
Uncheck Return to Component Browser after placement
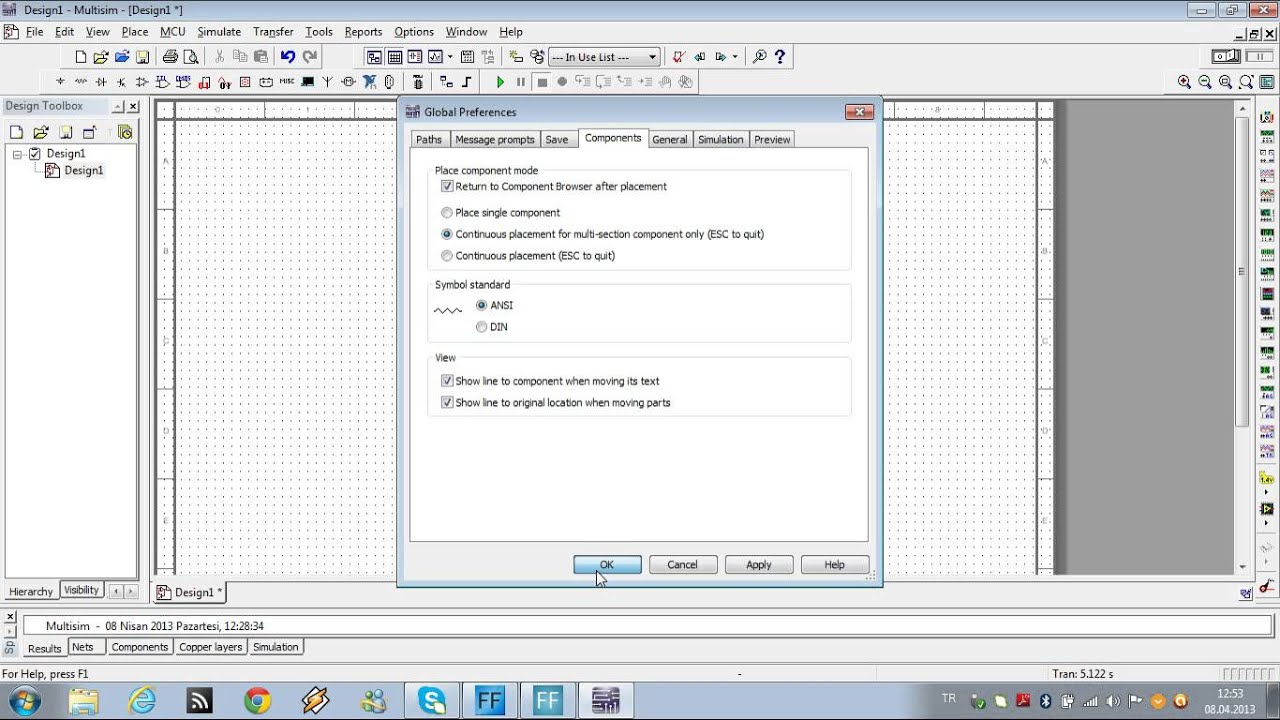coord(447,186)
